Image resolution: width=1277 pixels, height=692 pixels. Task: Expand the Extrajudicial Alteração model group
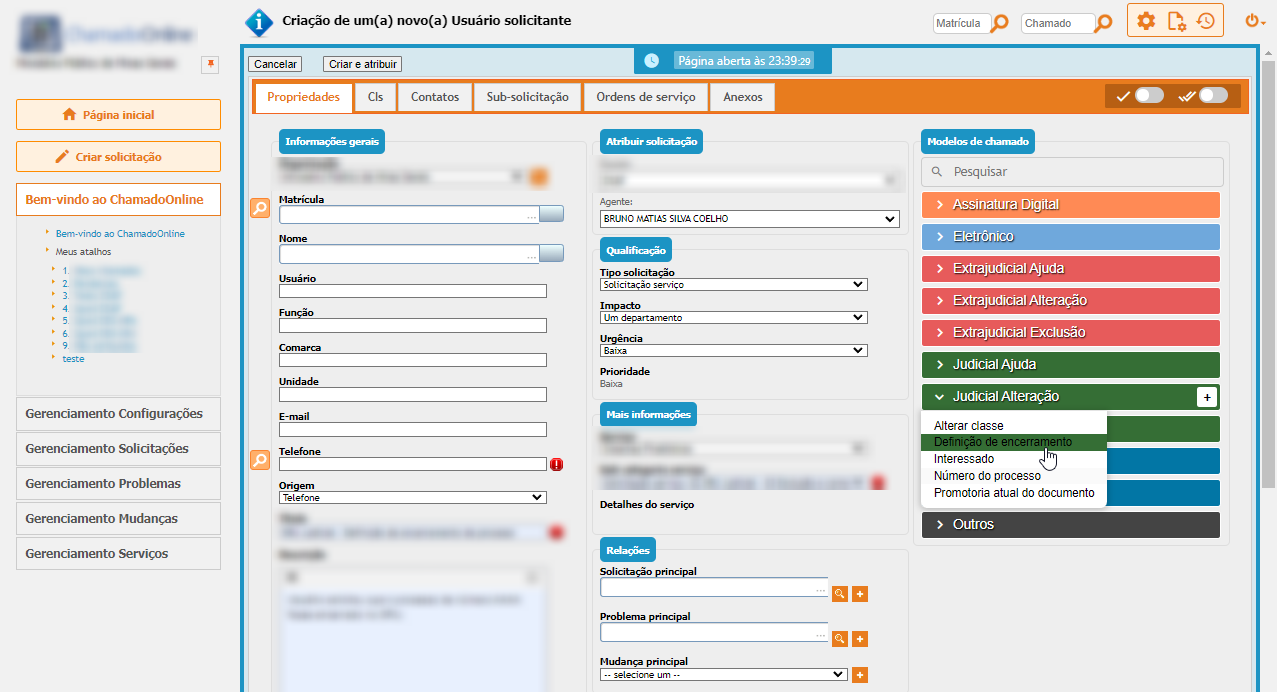click(1071, 301)
